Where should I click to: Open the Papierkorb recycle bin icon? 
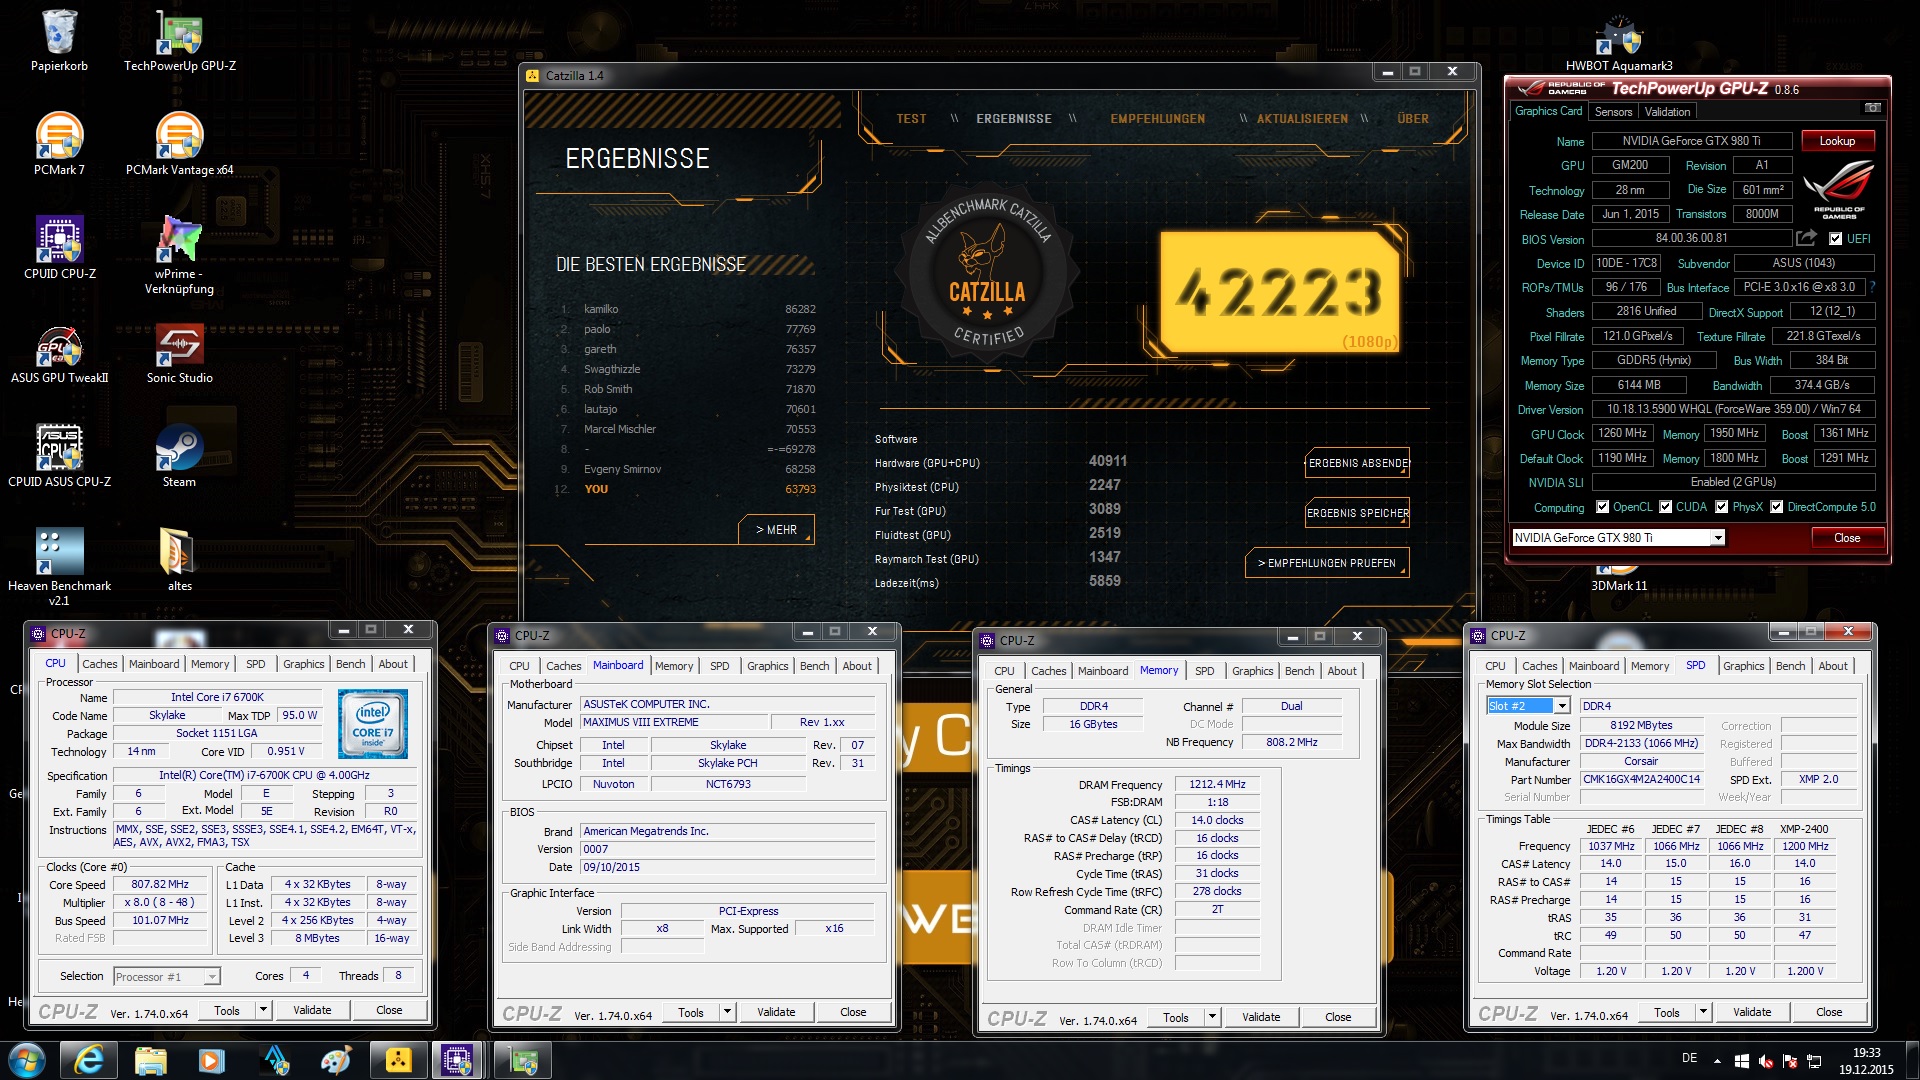(59, 40)
